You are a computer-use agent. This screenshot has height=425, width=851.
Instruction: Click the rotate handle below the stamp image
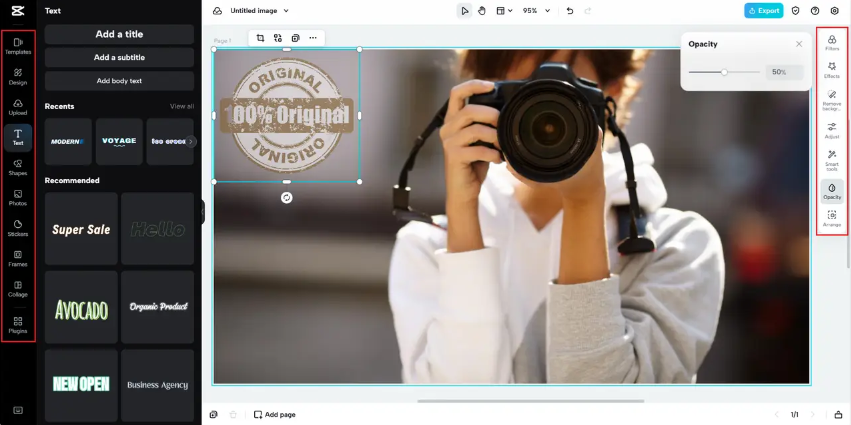(287, 198)
